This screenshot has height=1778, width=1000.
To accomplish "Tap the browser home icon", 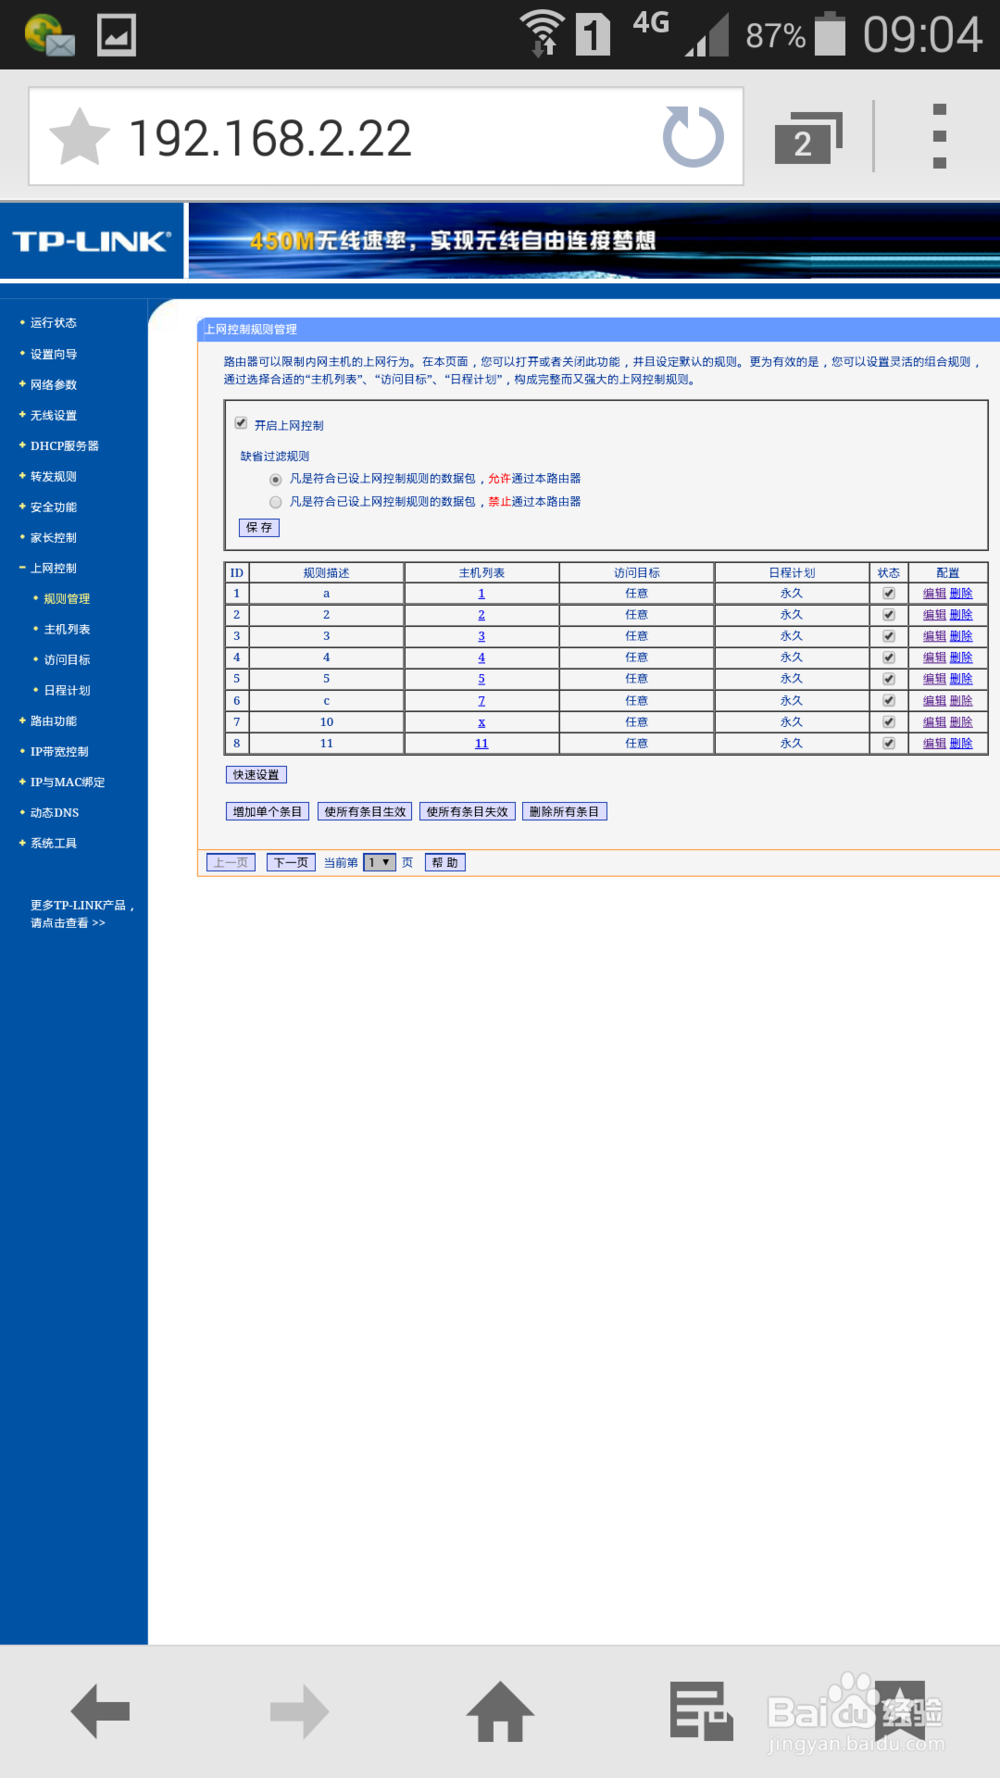I will (500, 1711).
